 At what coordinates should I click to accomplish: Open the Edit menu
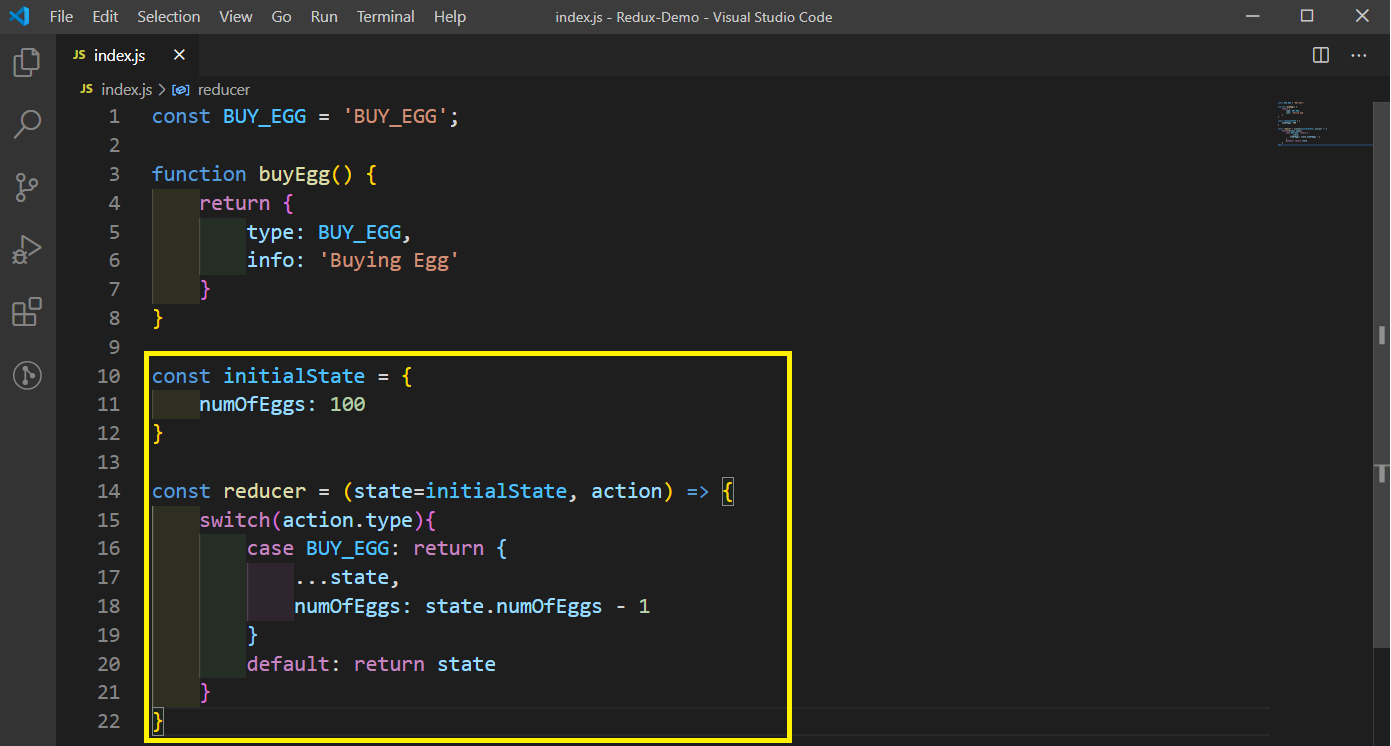click(105, 16)
